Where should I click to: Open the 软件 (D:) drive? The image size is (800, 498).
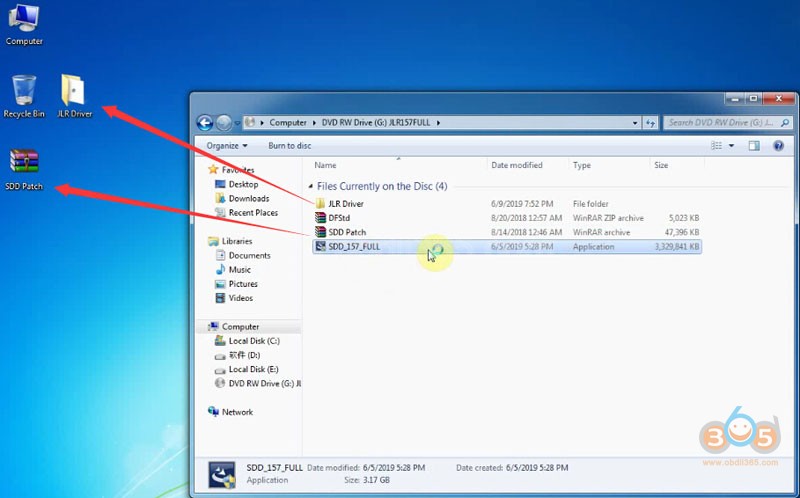click(244, 355)
